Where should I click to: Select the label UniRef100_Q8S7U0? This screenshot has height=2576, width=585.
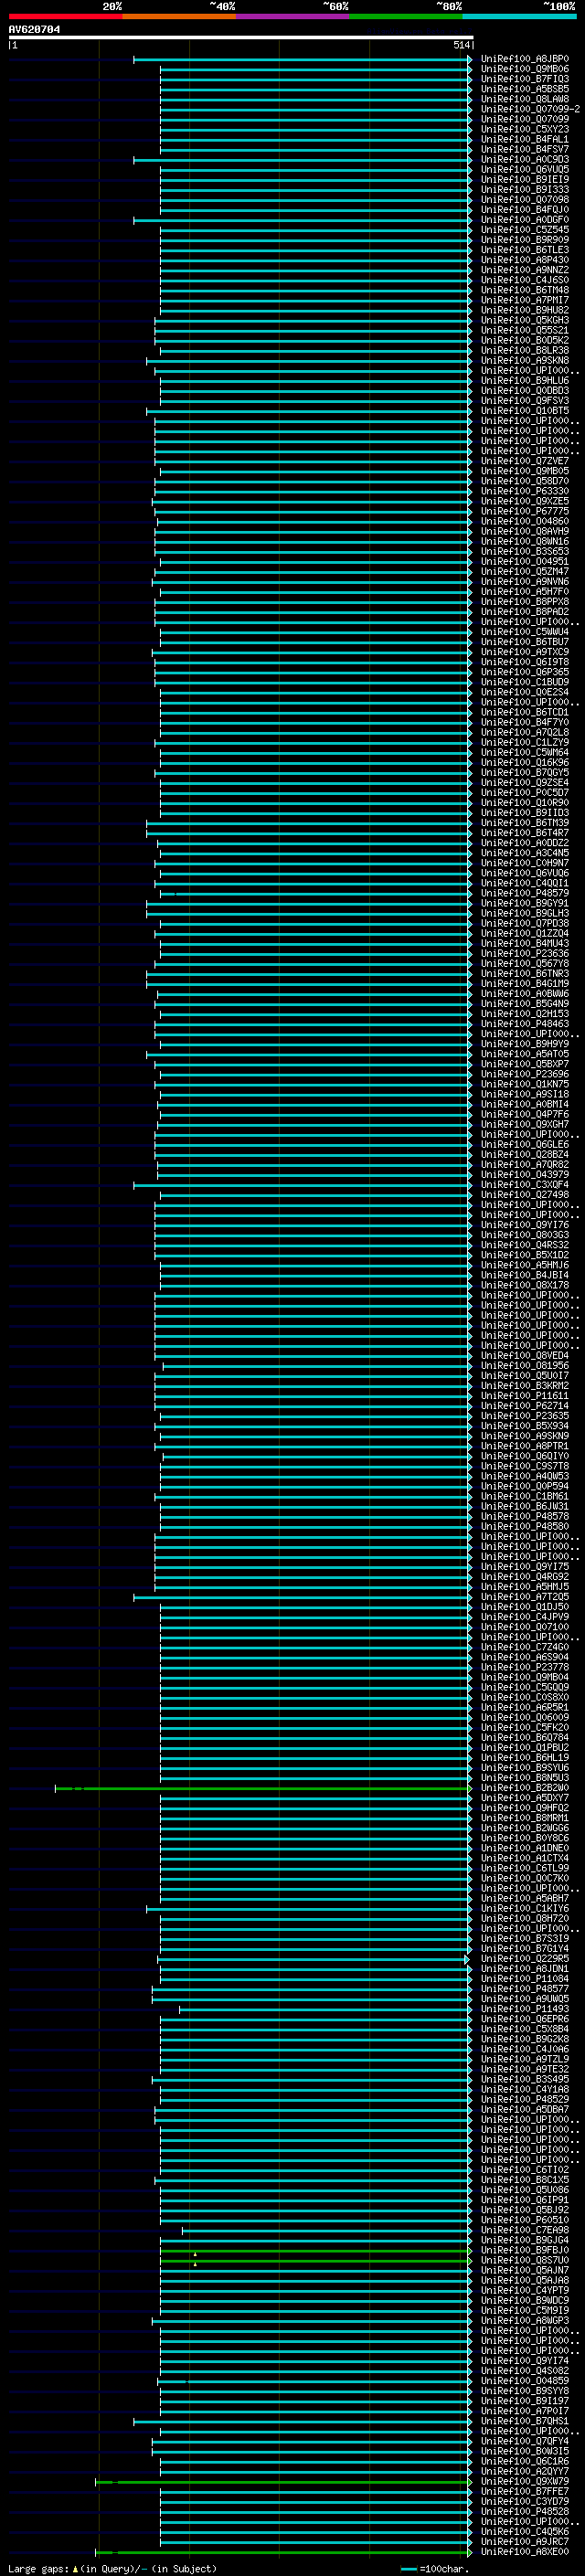(x=525, y=2261)
